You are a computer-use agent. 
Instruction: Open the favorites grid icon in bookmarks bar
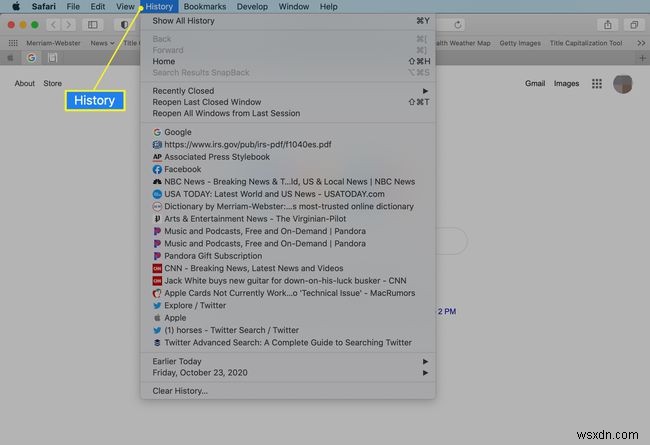coord(13,43)
